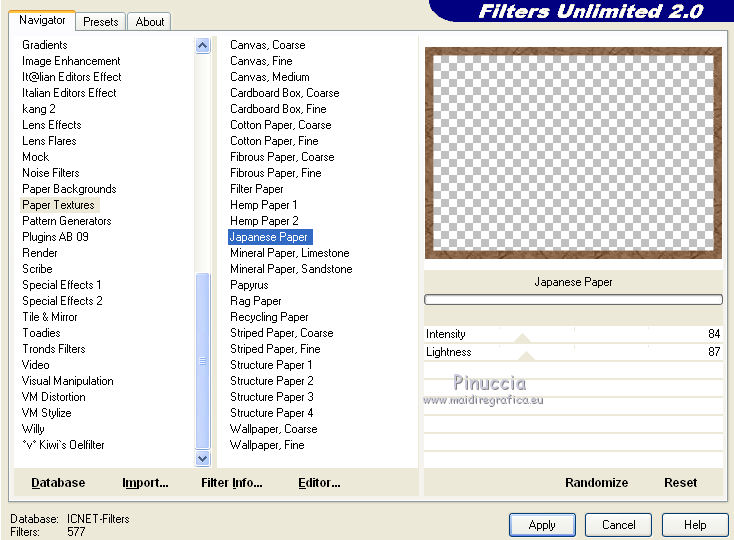Choose Japanese Paper filter
The height and width of the screenshot is (540, 734).
(x=270, y=237)
